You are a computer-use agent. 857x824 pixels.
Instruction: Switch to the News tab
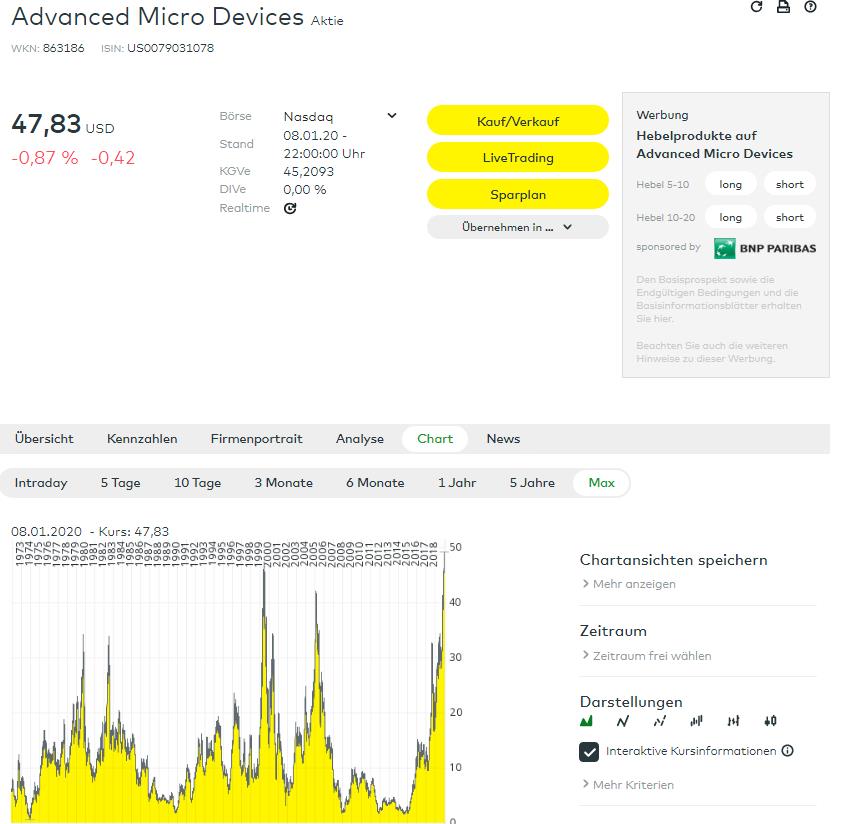pyautogui.click(x=503, y=439)
